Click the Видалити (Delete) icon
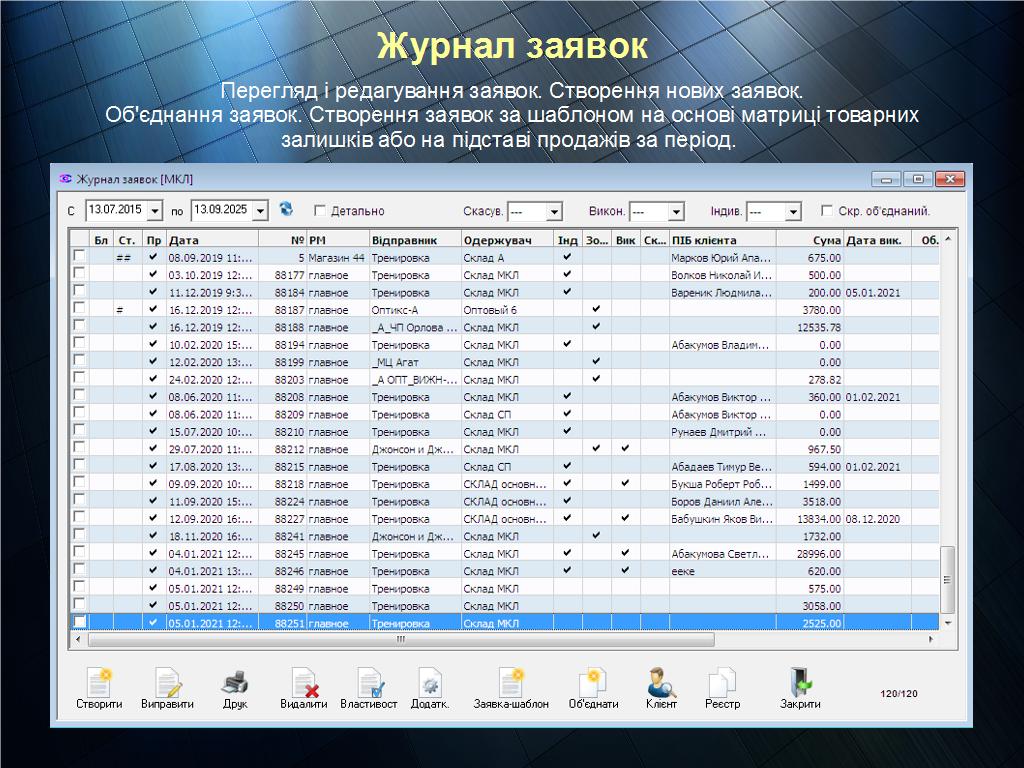This screenshot has width=1024, height=768. coord(304,683)
